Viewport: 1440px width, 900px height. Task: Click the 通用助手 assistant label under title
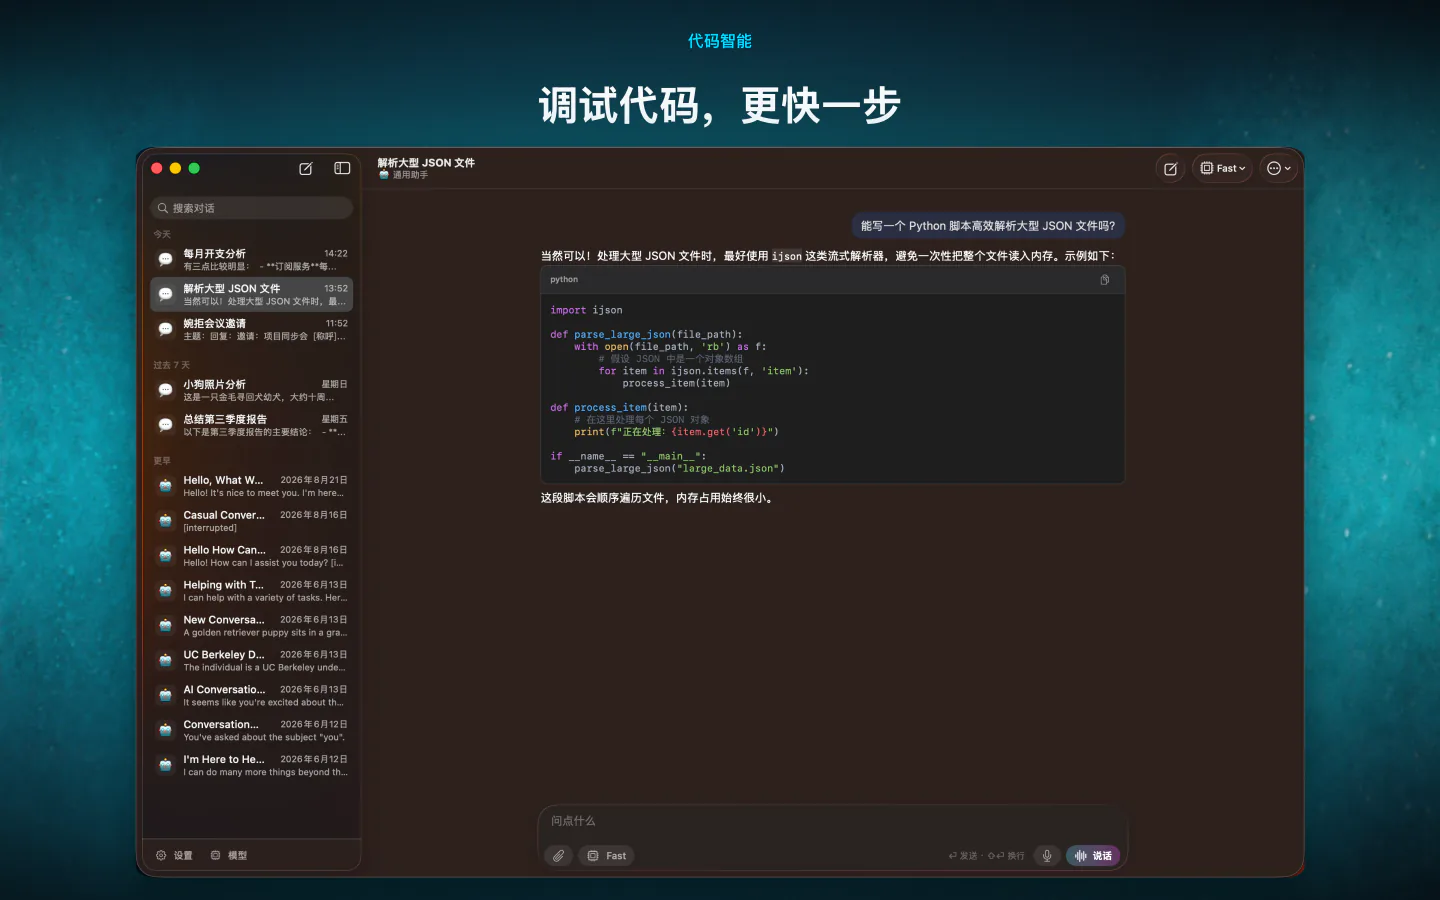pos(410,175)
